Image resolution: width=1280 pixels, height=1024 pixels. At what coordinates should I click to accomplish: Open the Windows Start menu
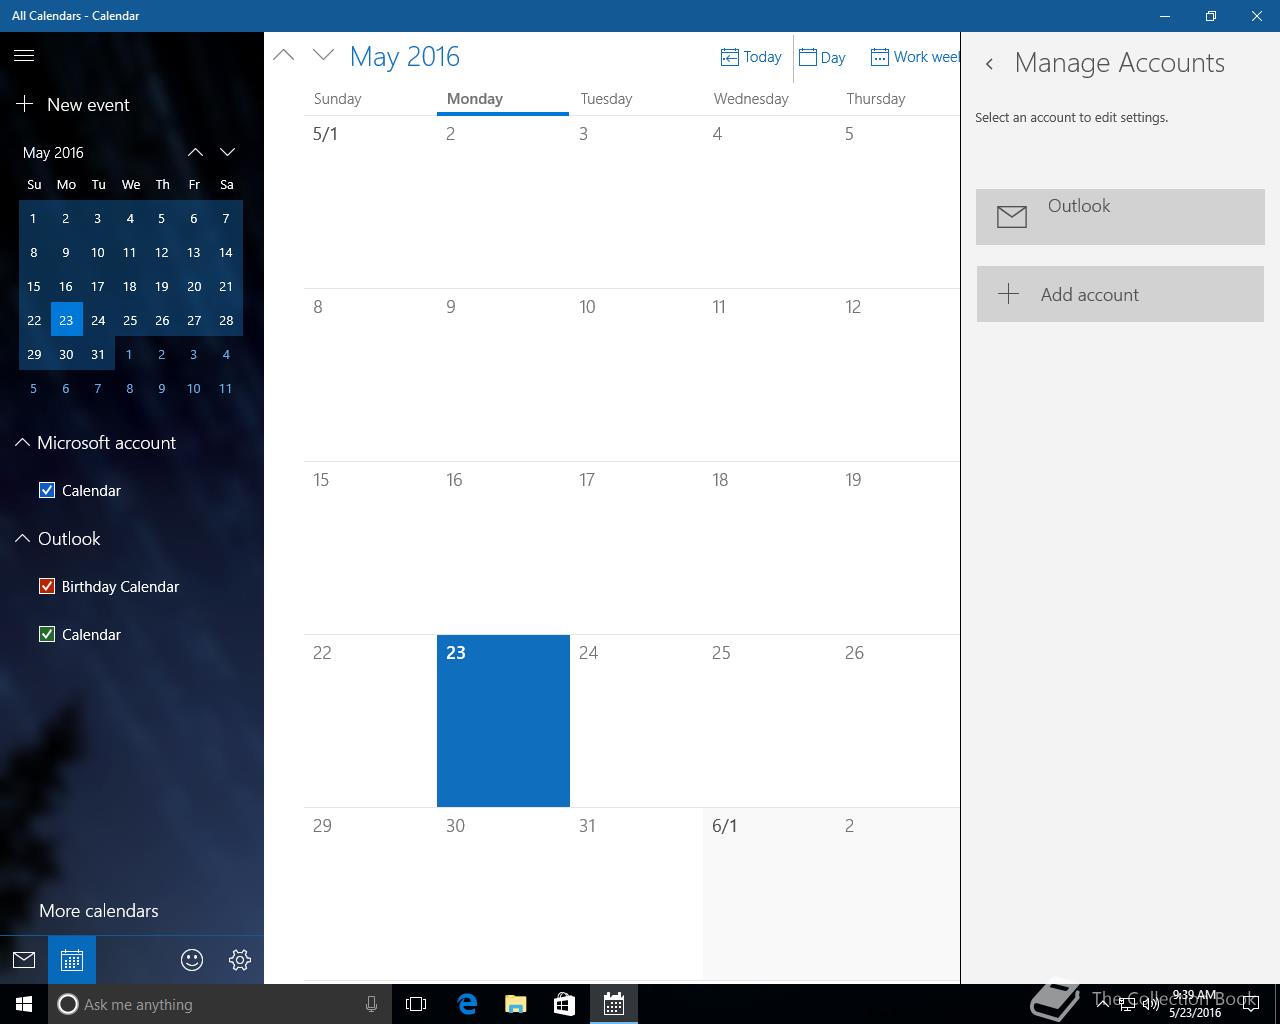click(x=24, y=1004)
